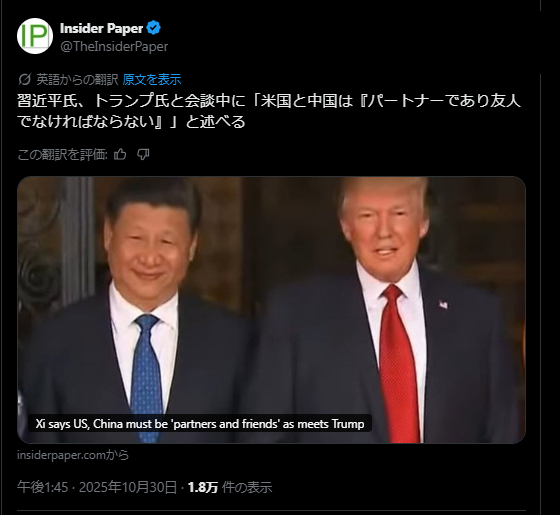Rate the translation with thumbs up
The image size is (560, 515).
[120, 155]
